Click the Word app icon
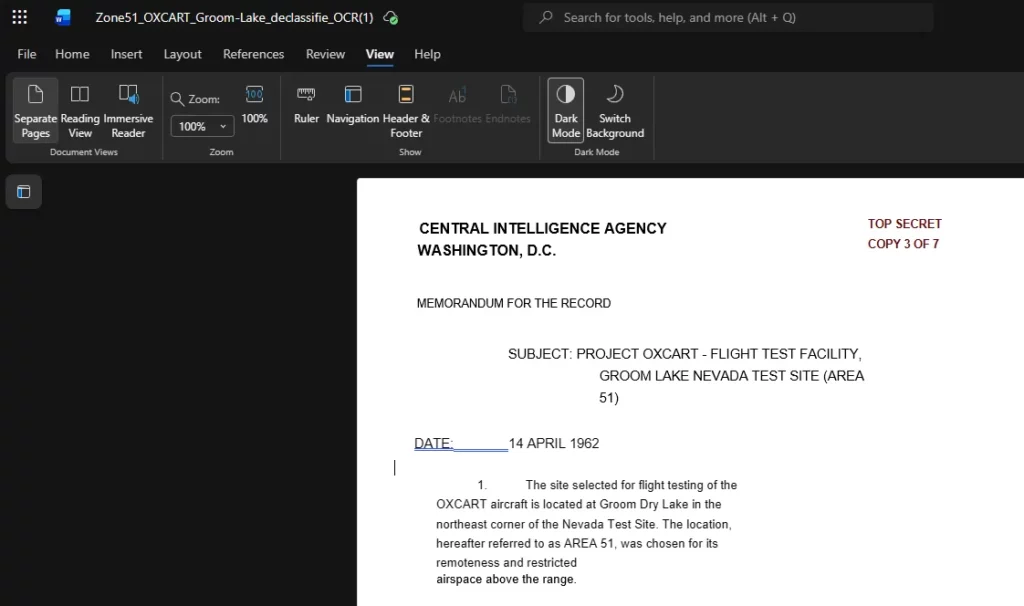 pyautogui.click(x=63, y=17)
